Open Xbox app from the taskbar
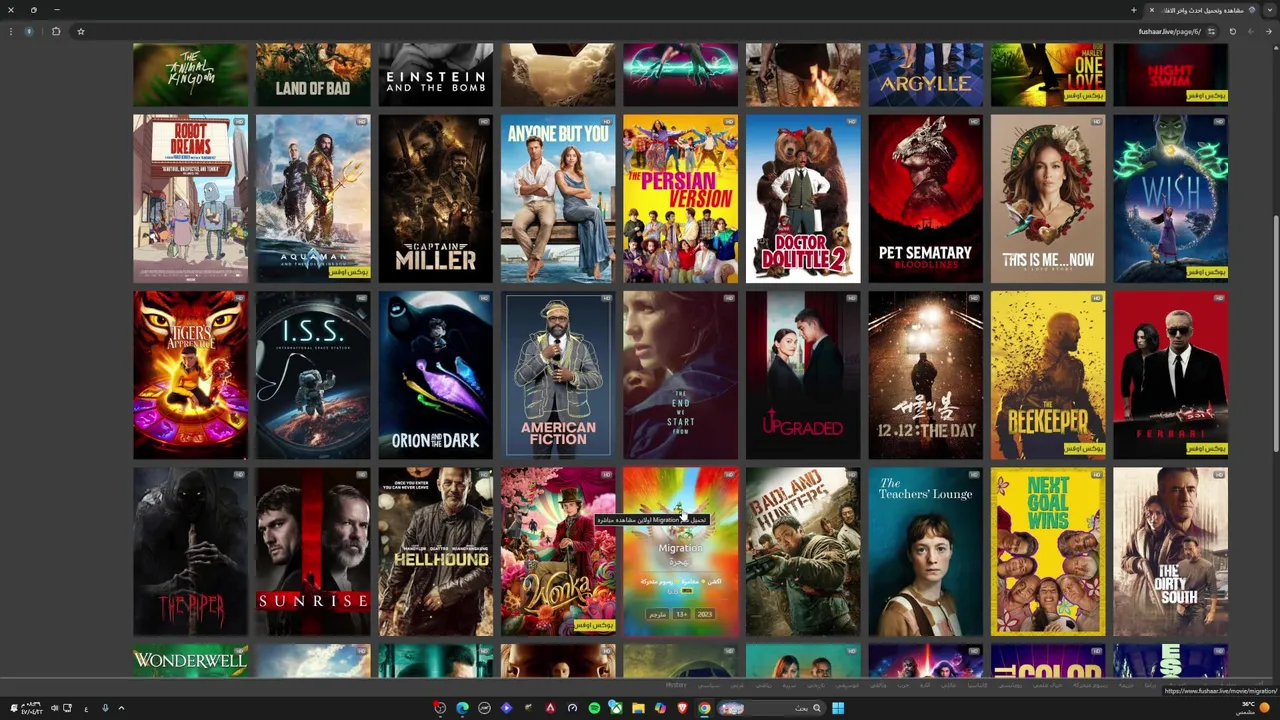 coord(616,708)
